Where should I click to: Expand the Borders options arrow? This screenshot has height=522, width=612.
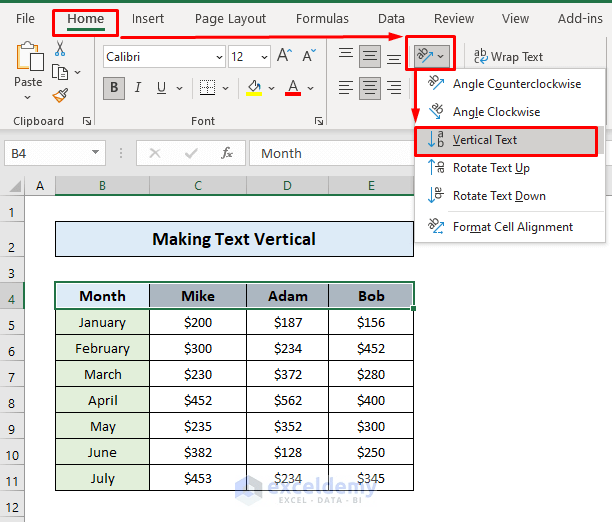[x=225, y=88]
